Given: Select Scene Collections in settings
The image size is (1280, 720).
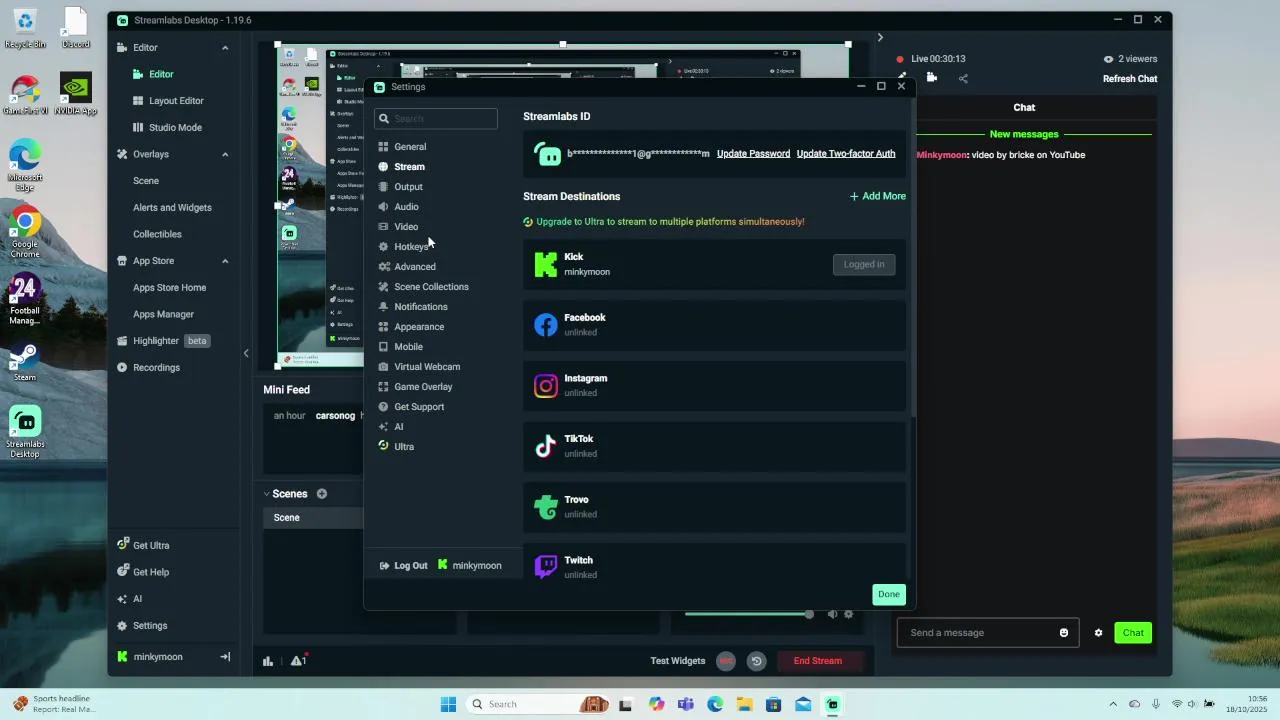Looking at the screenshot, I should 431,287.
